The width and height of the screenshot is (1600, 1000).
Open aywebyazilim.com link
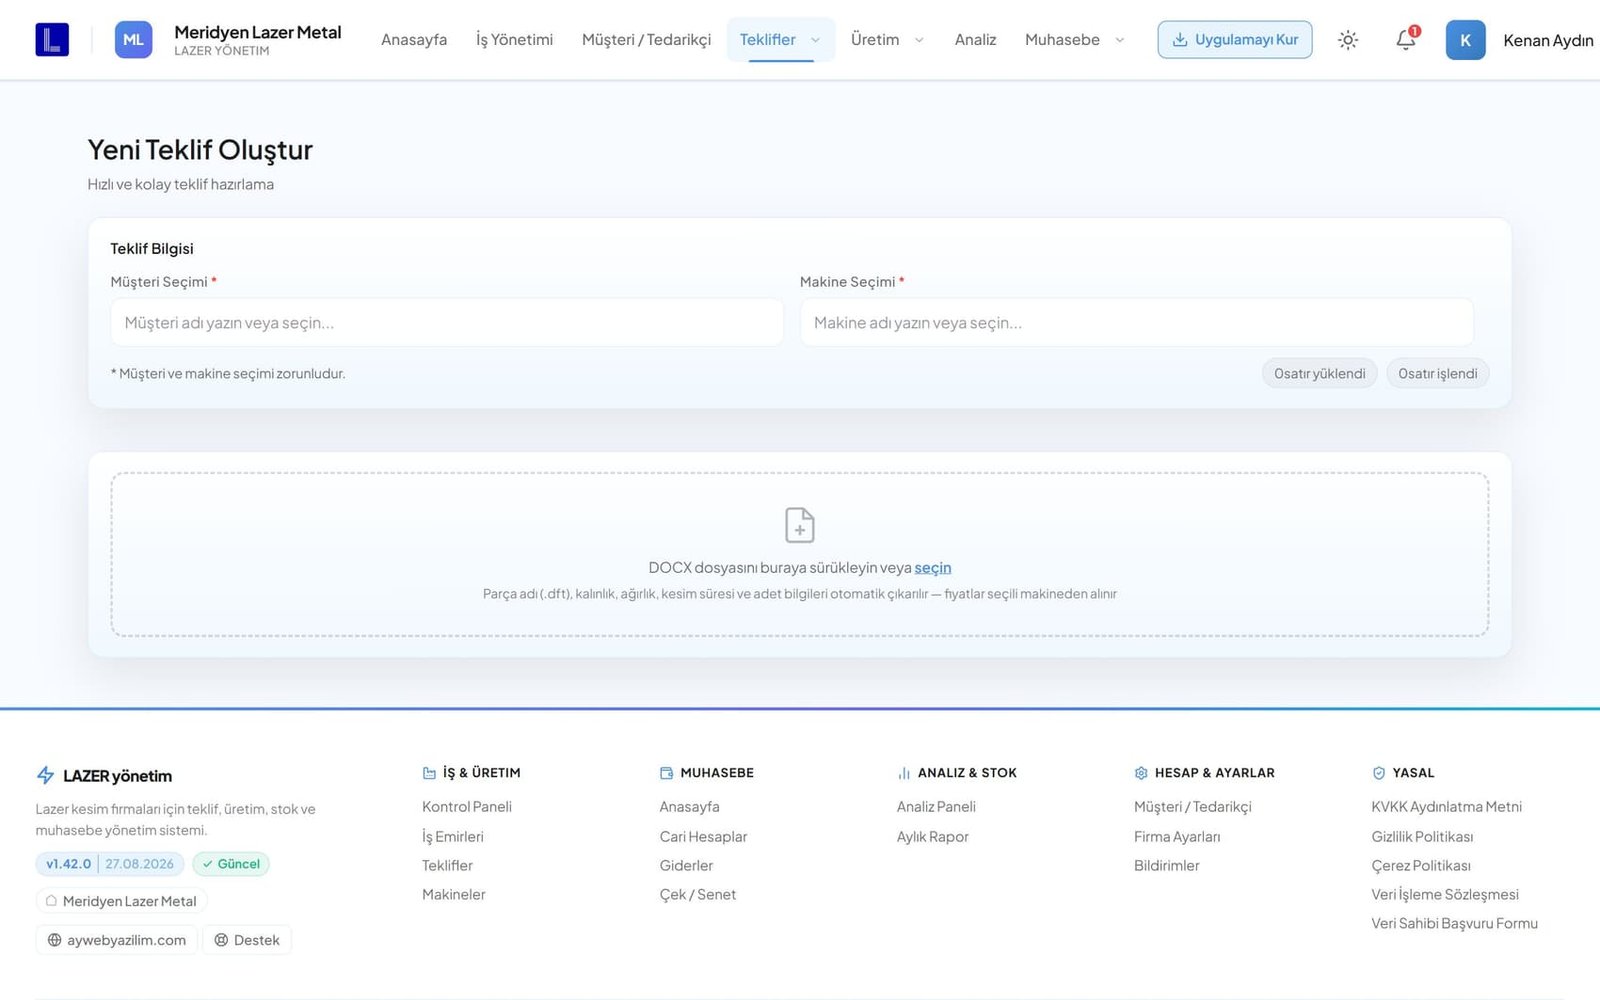tap(117, 940)
